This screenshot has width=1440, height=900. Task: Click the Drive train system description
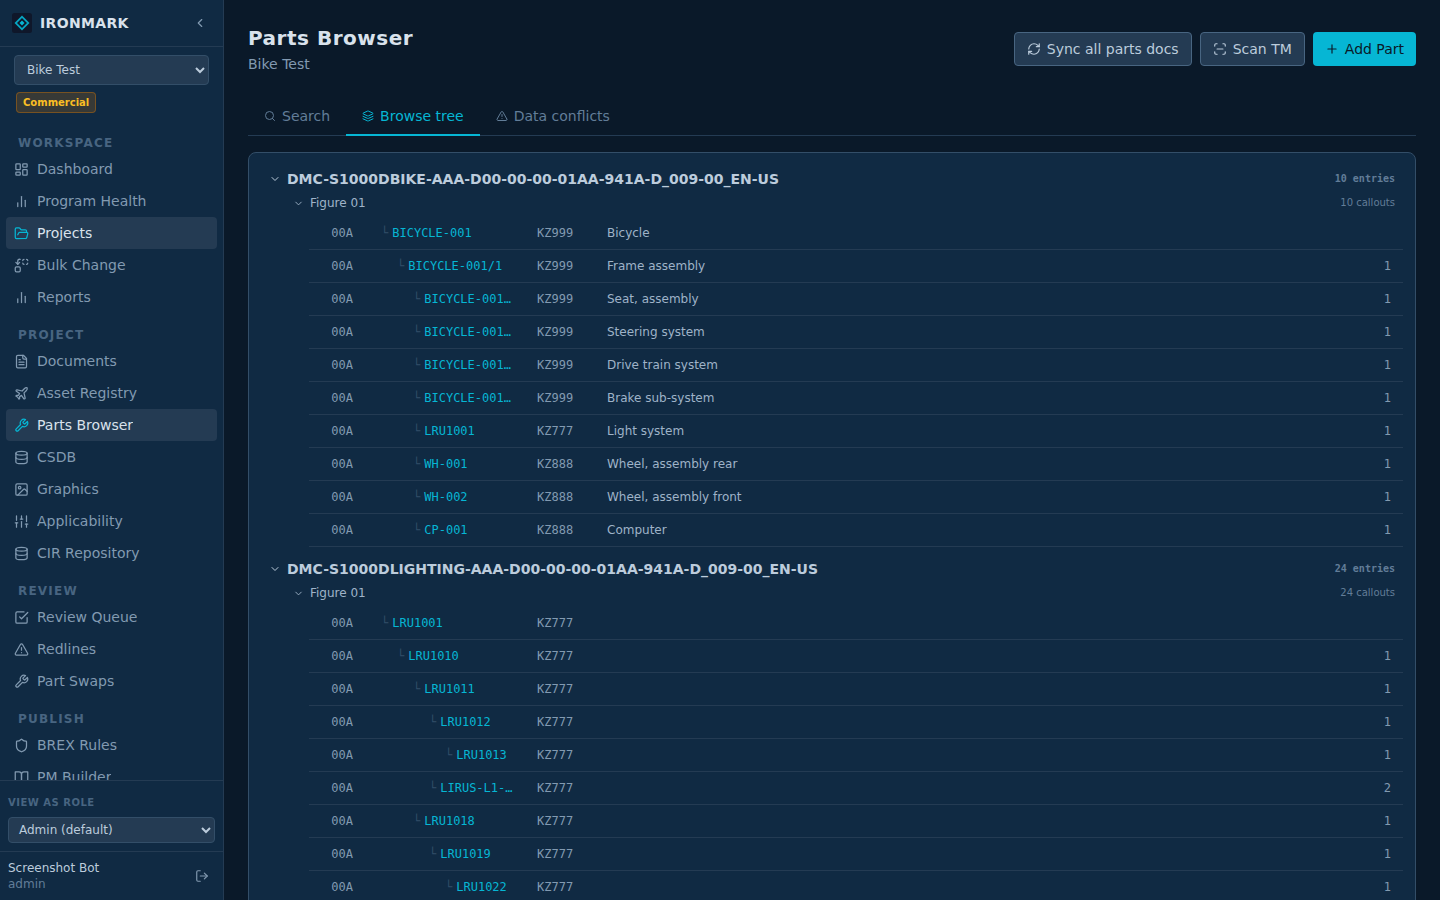662,365
